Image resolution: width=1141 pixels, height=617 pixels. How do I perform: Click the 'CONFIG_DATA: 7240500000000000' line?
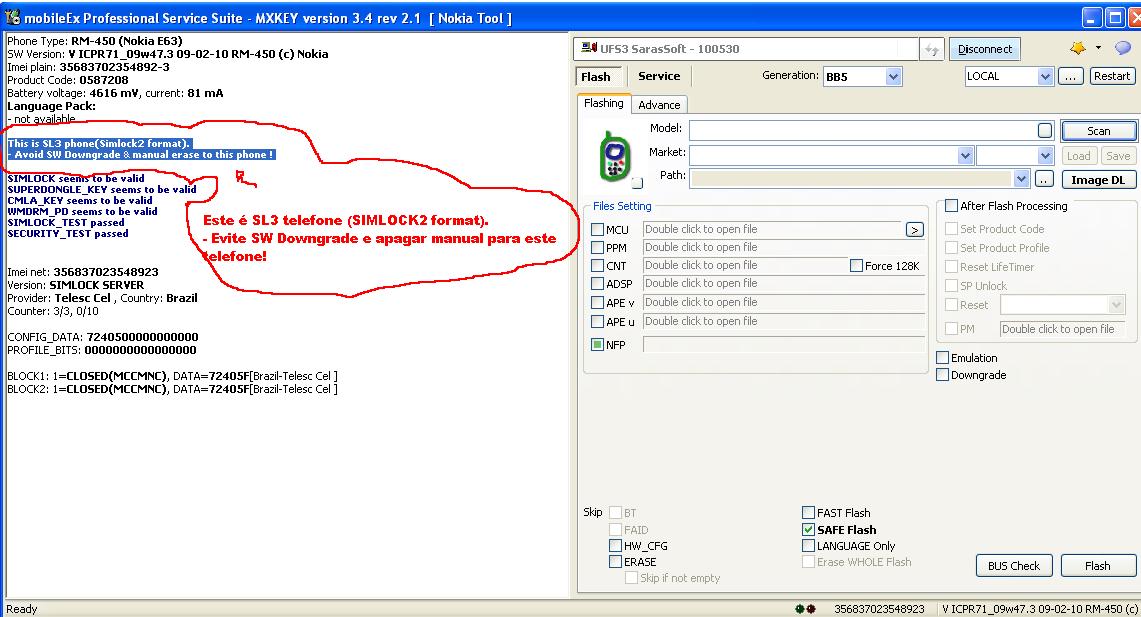[103, 337]
